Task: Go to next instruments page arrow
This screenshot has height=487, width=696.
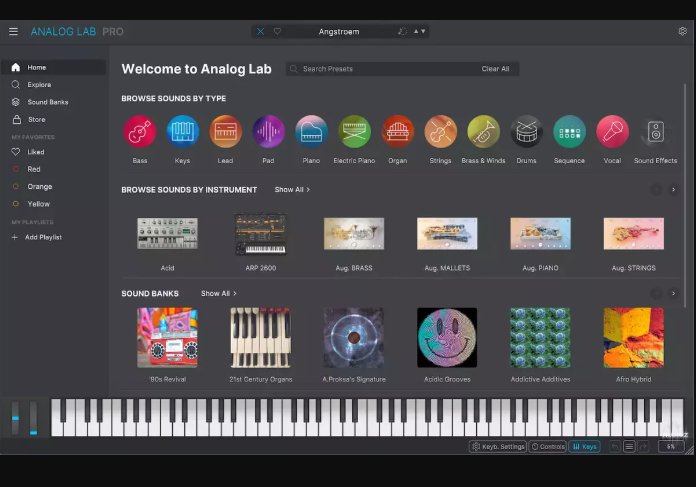Action: coord(673,190)
